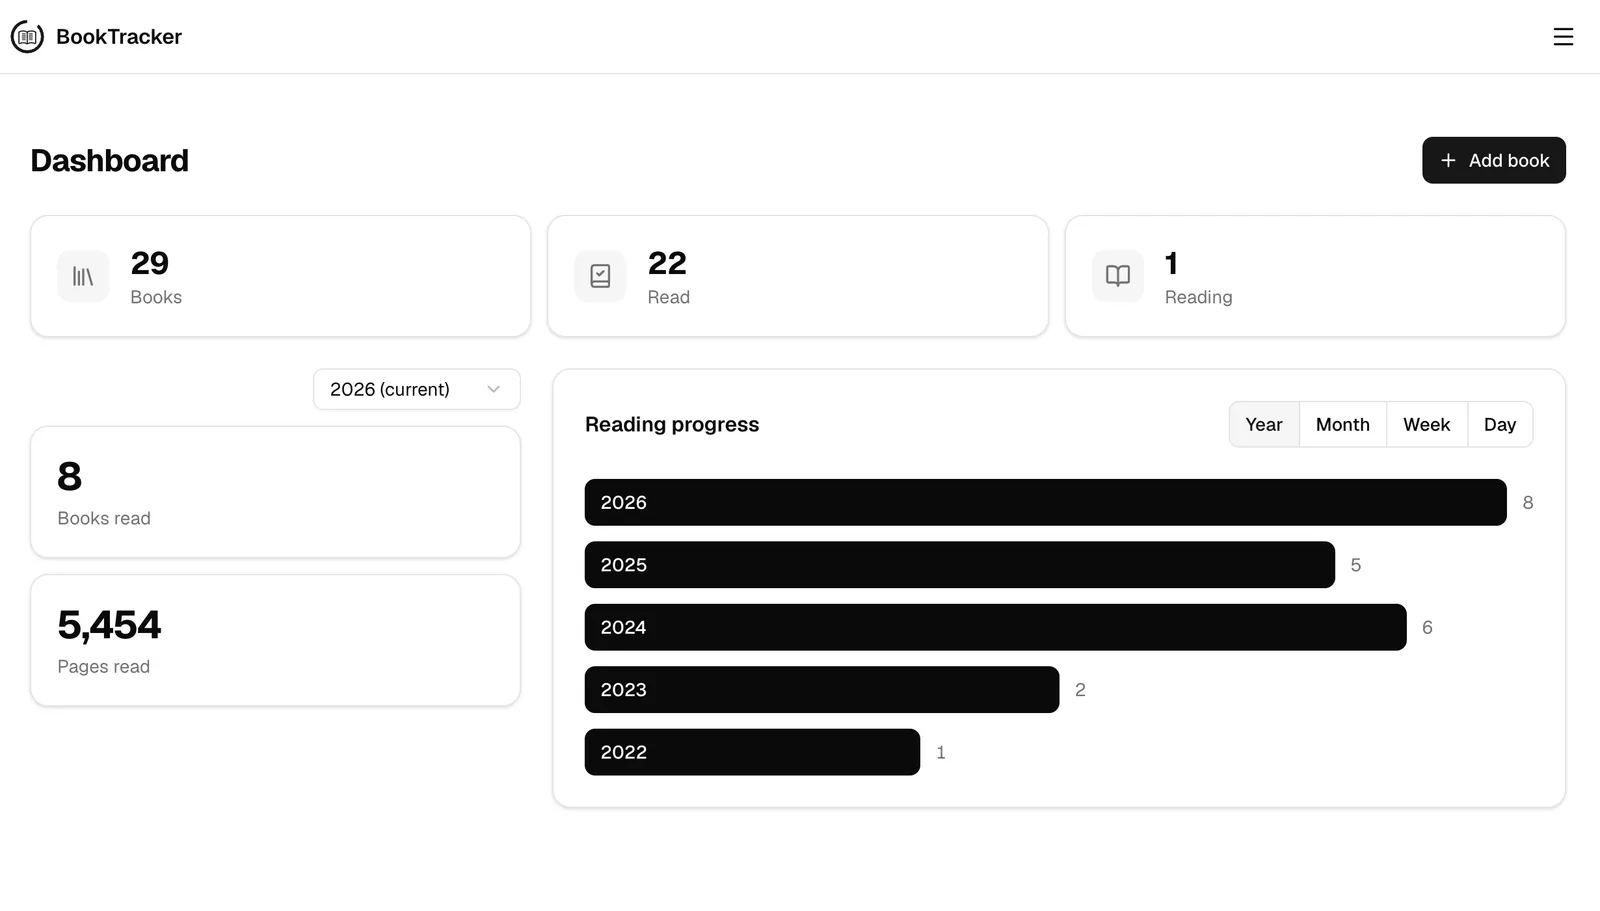Viewport: 1600px width, 911px height.
Task: Switch to the Year tab
Action: (x=1264, y=424)
